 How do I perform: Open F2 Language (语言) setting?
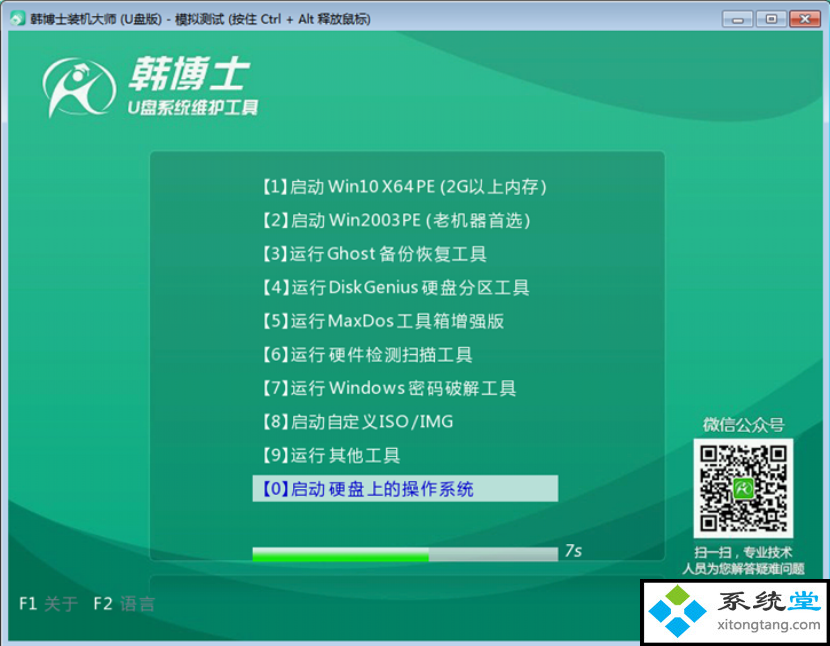coord(124,603)
